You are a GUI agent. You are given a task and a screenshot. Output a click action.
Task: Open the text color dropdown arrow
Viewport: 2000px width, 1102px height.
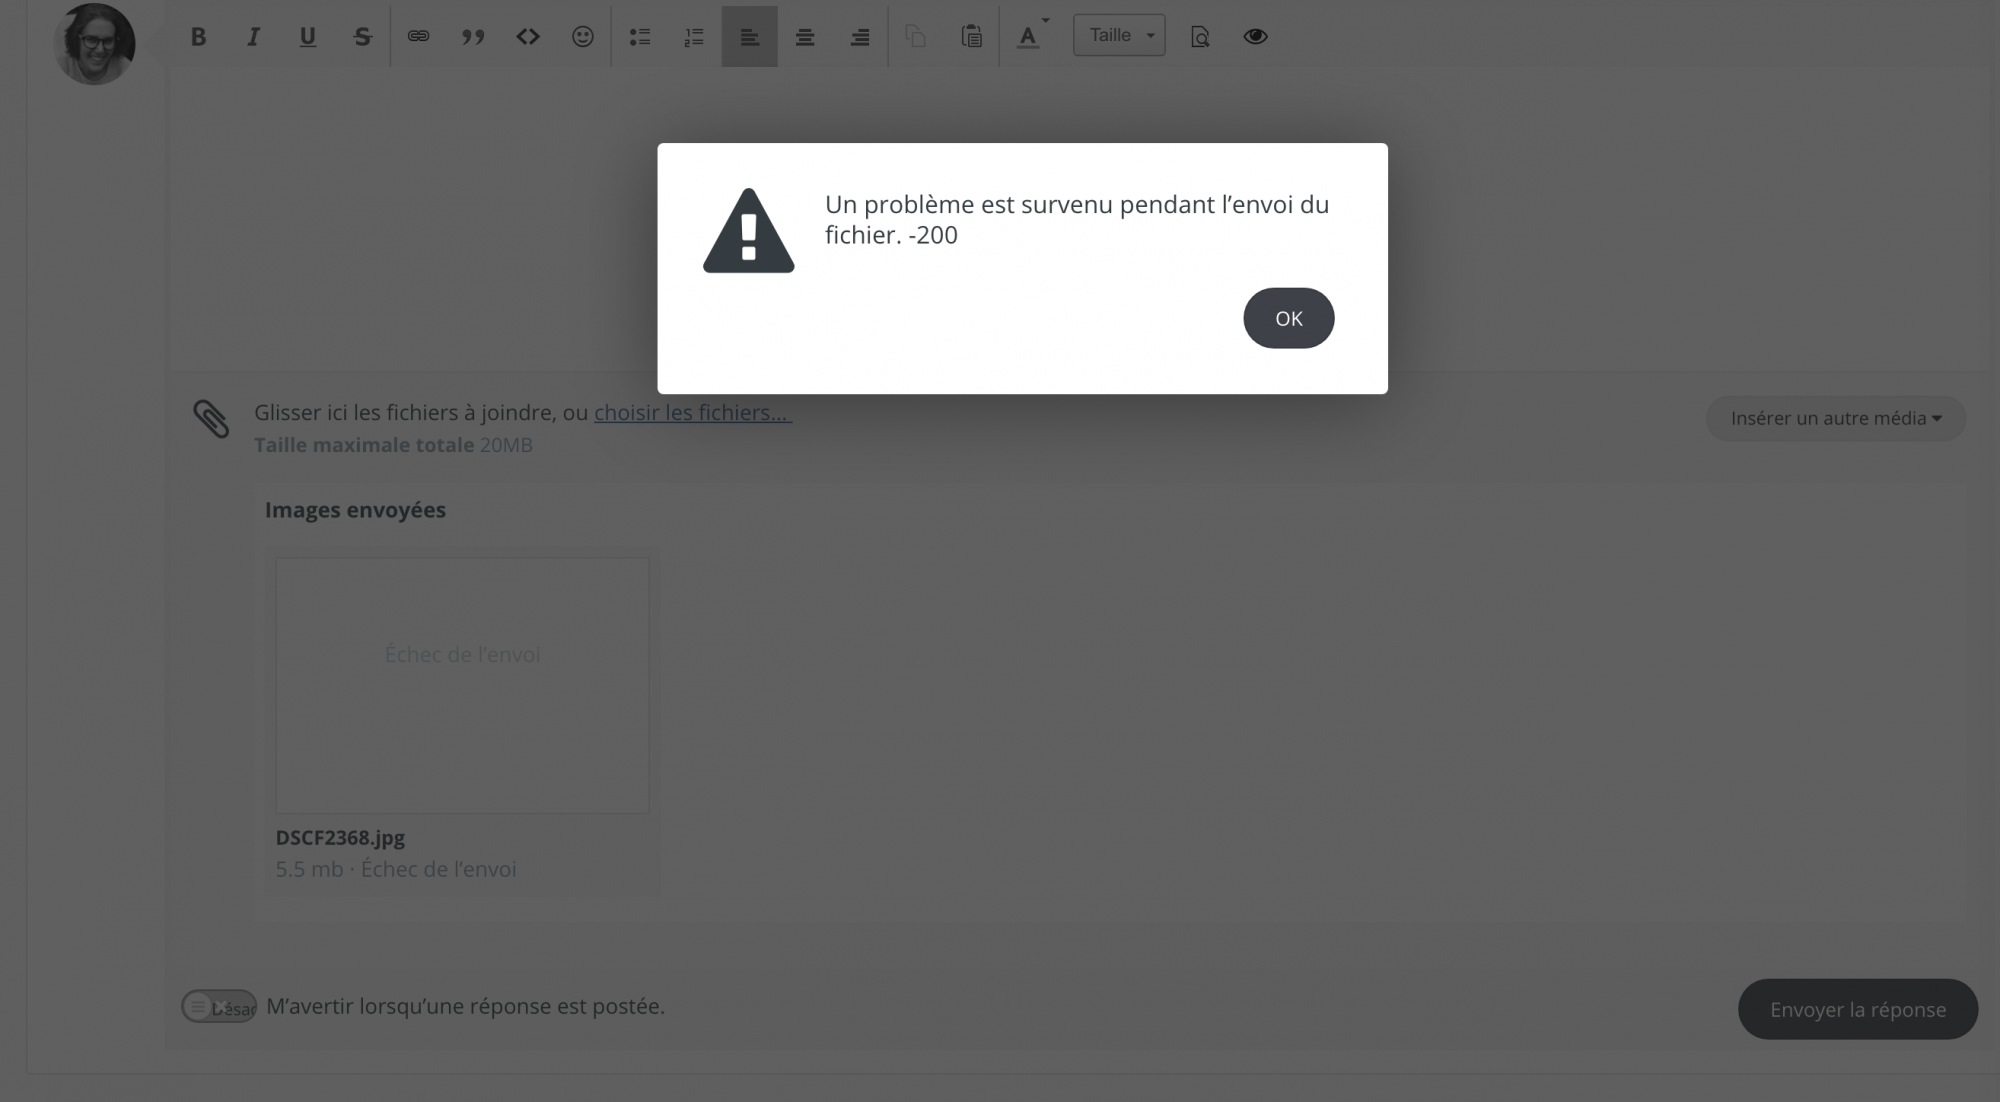[x=1046, y=20]
